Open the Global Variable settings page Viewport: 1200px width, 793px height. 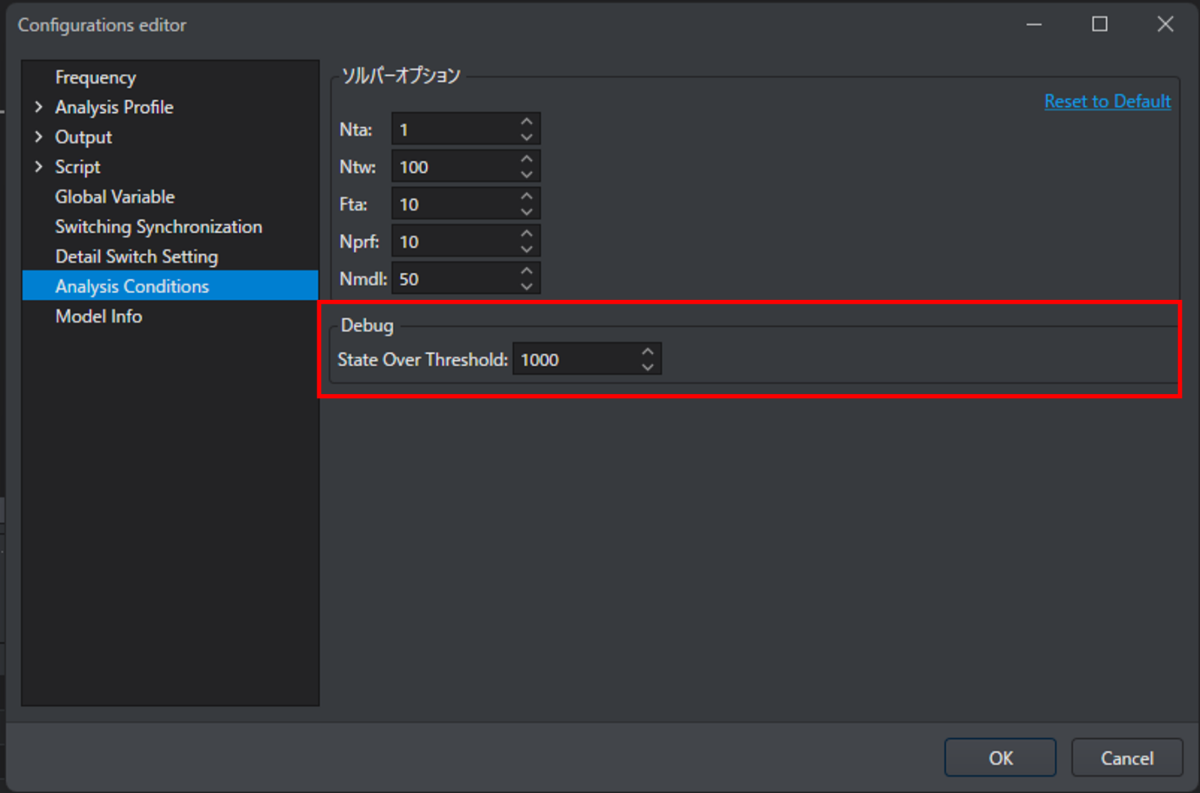coord(114,197)
